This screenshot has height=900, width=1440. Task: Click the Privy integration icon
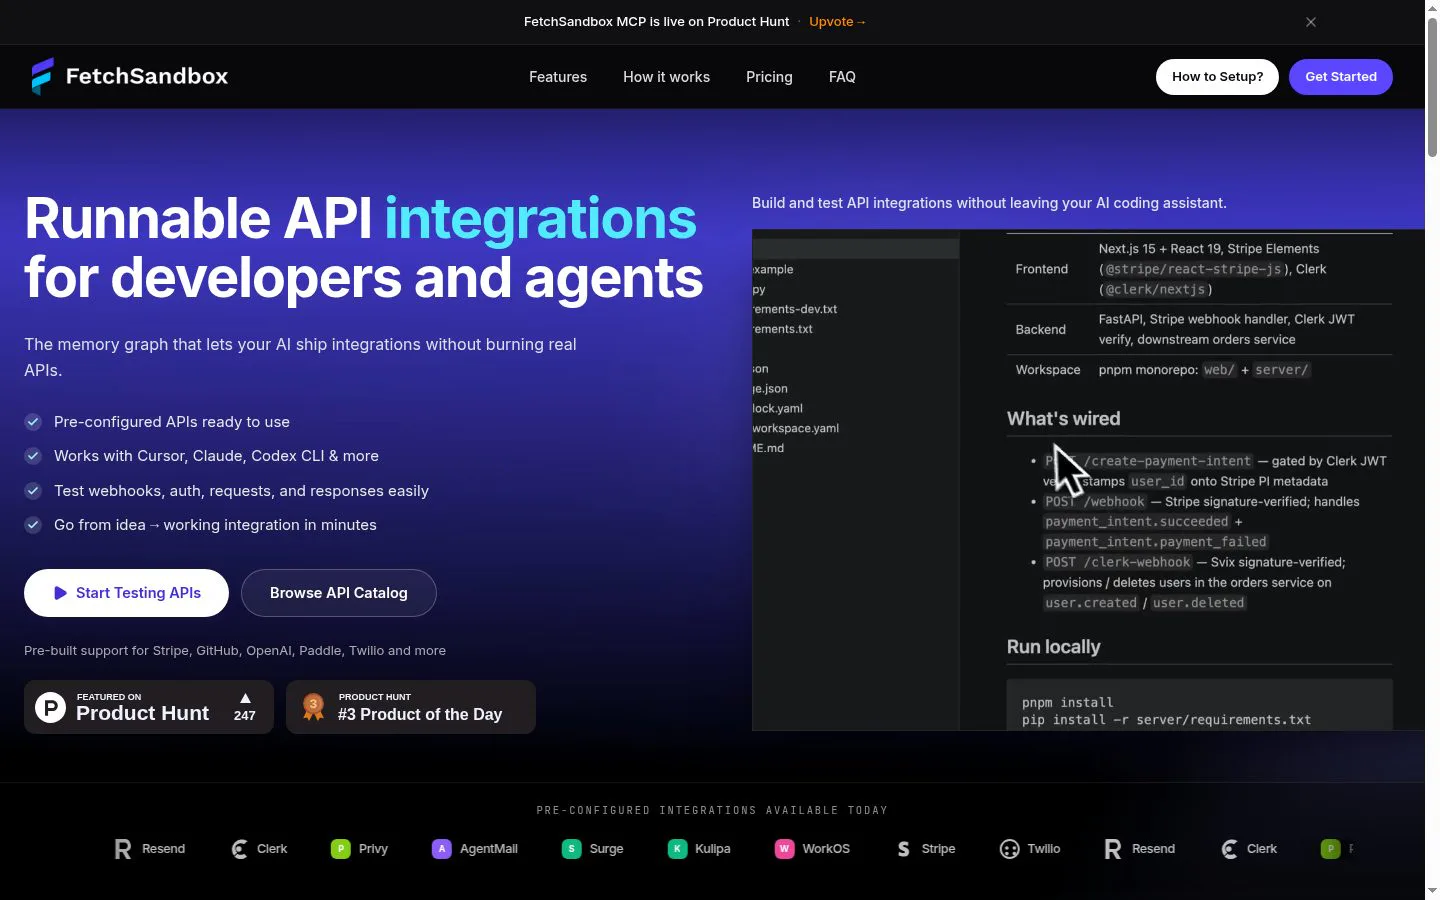341,849
